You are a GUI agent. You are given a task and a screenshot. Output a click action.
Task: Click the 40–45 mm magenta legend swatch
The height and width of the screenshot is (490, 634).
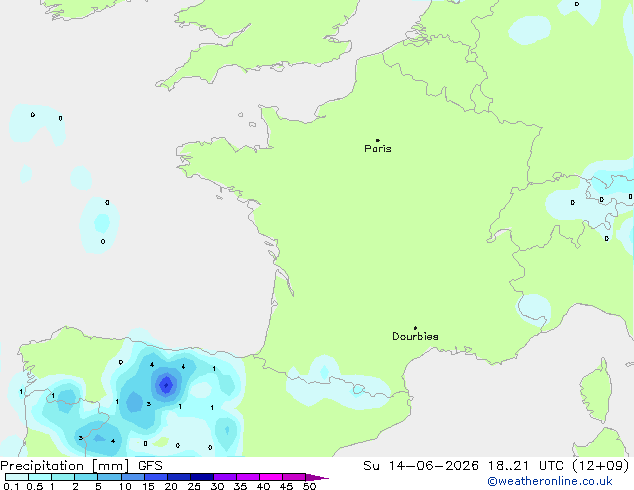(271, 477)
